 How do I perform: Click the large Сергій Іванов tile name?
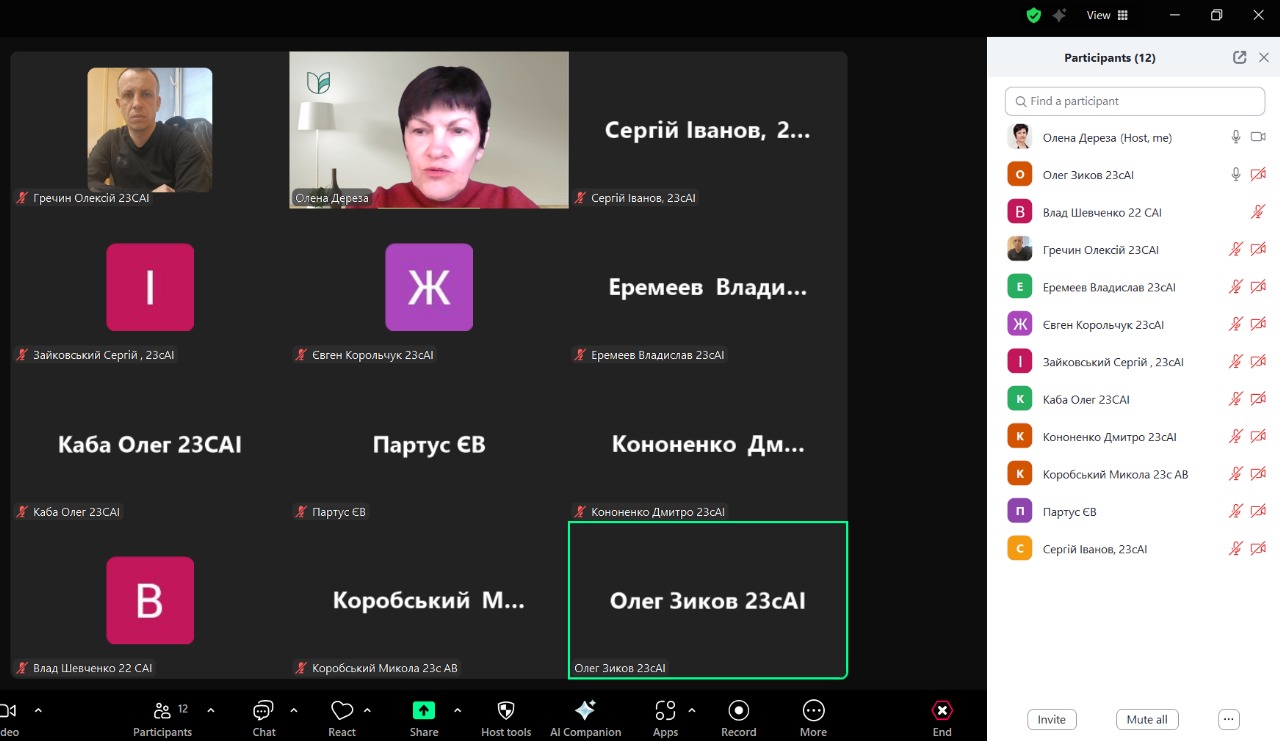(x=708, y=130)
